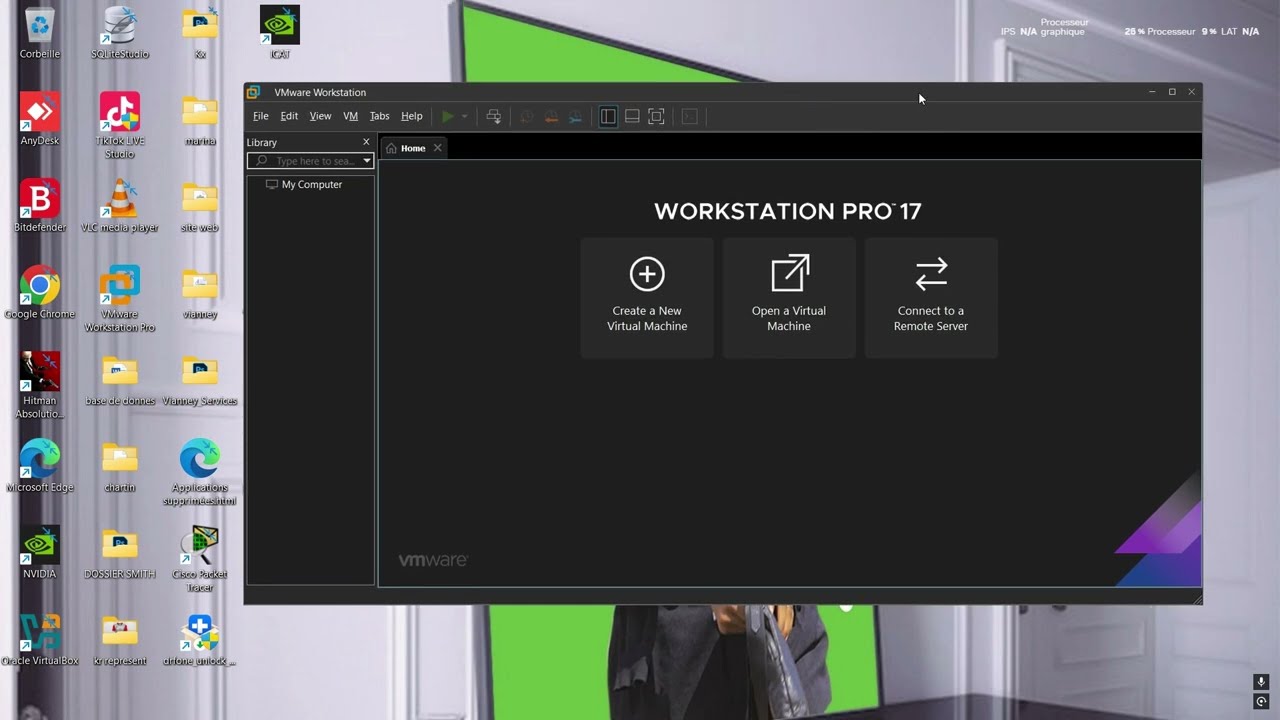The height and width of the screenshot is (720, 1280).
Task: Select Microsoft Edge desktop icon
Action: pos(40,466)
